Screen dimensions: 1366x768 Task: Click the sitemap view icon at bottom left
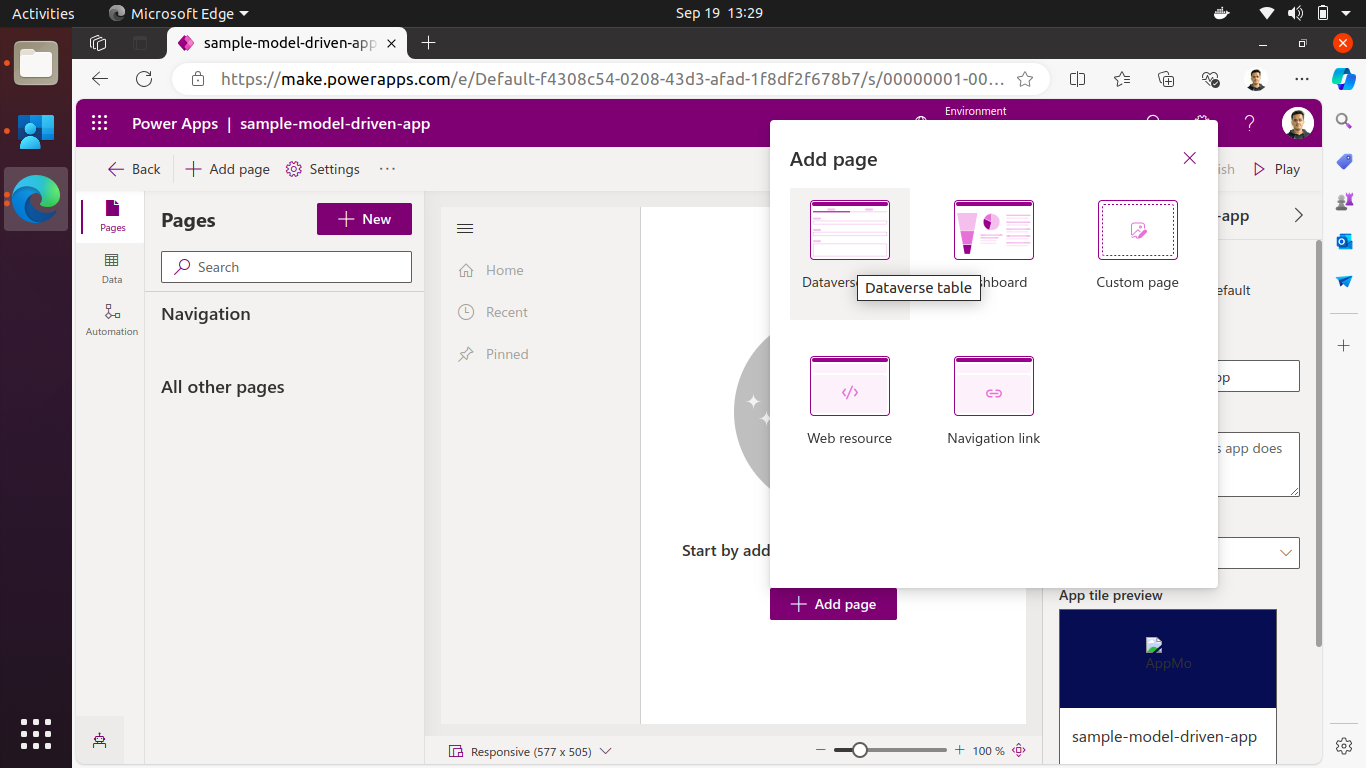[99, 741]
